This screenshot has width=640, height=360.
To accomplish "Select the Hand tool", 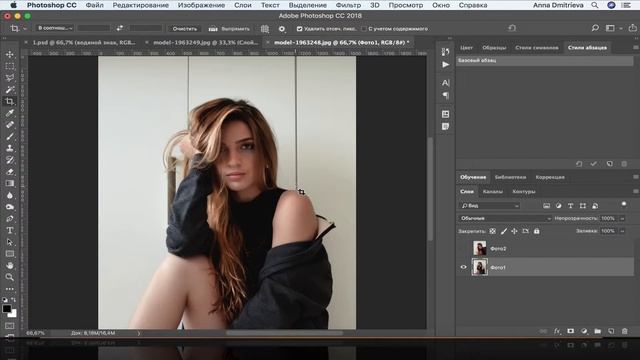I will pyautogui.click(x=10, y=266).
